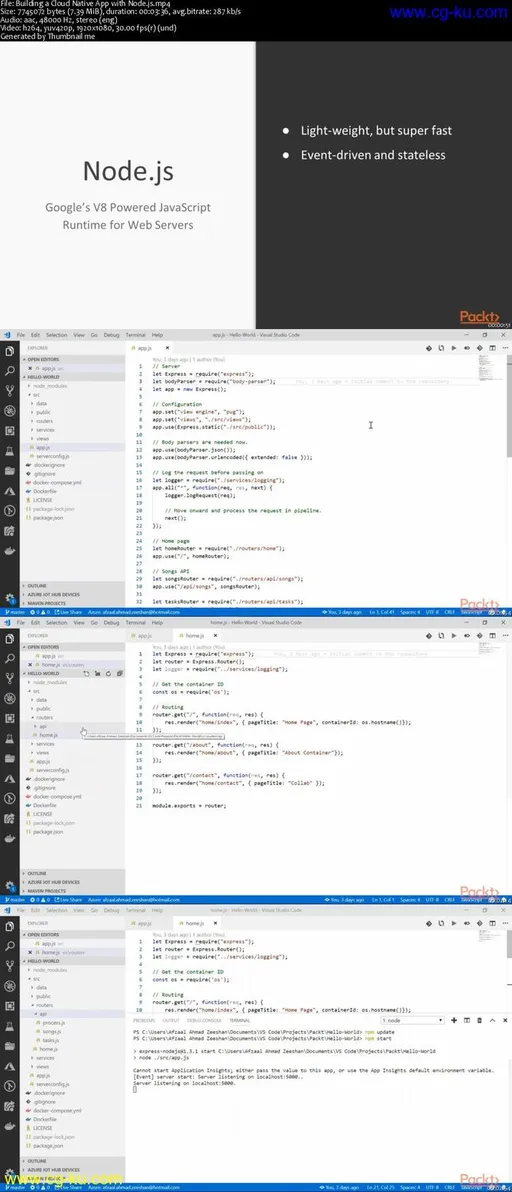This screenshot has width=512, height=1192.
Task: Open Explorer icon in terminal window's activity bar
Action: pyautogui.click(x=9, y=925)
